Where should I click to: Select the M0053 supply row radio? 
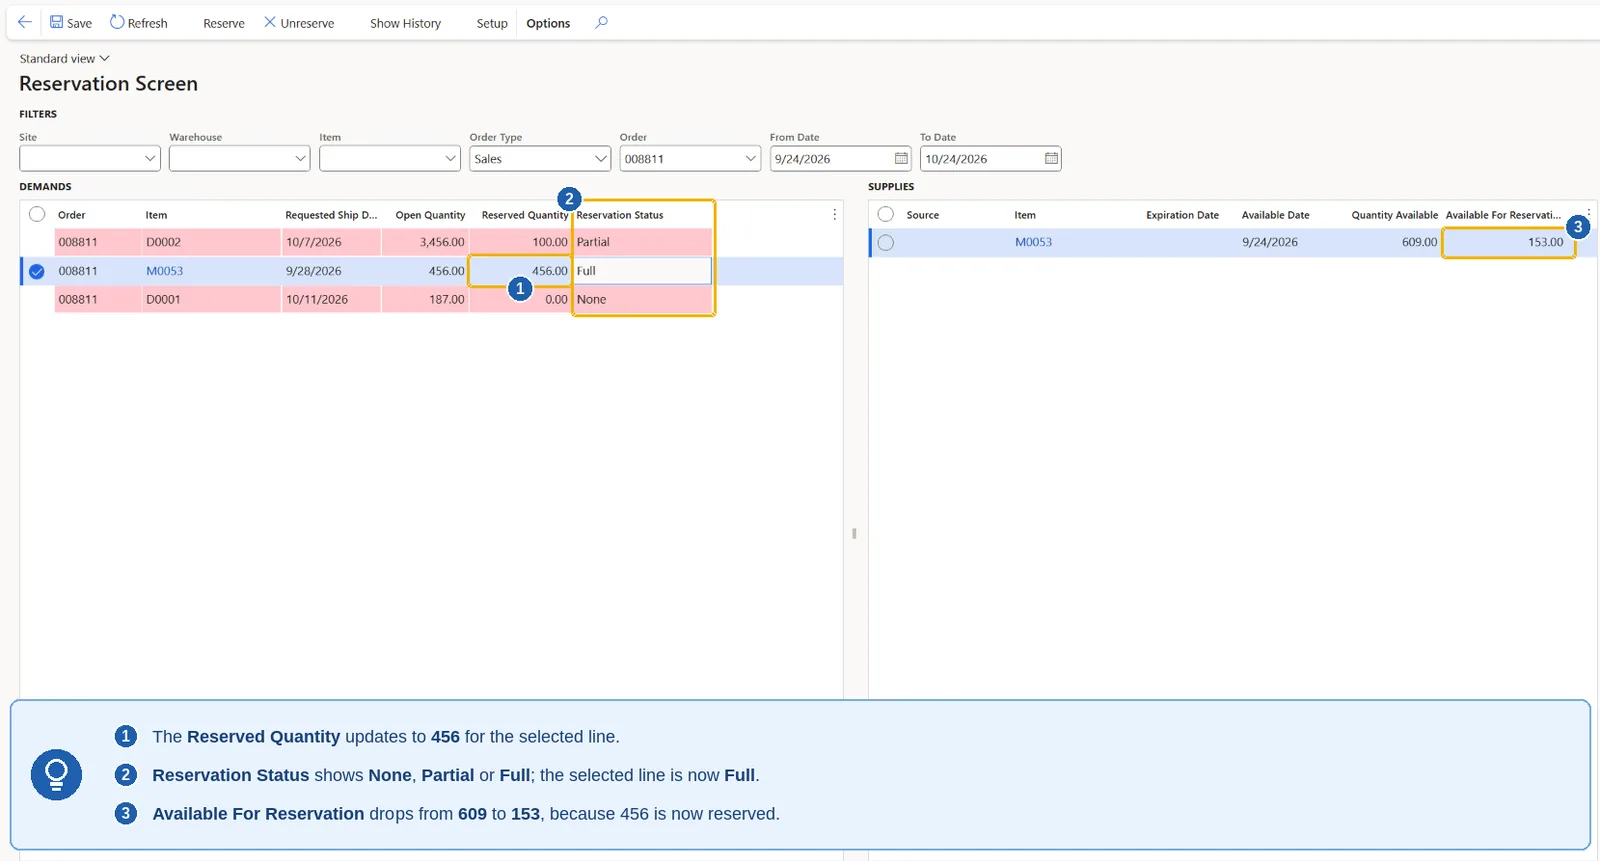886,242
